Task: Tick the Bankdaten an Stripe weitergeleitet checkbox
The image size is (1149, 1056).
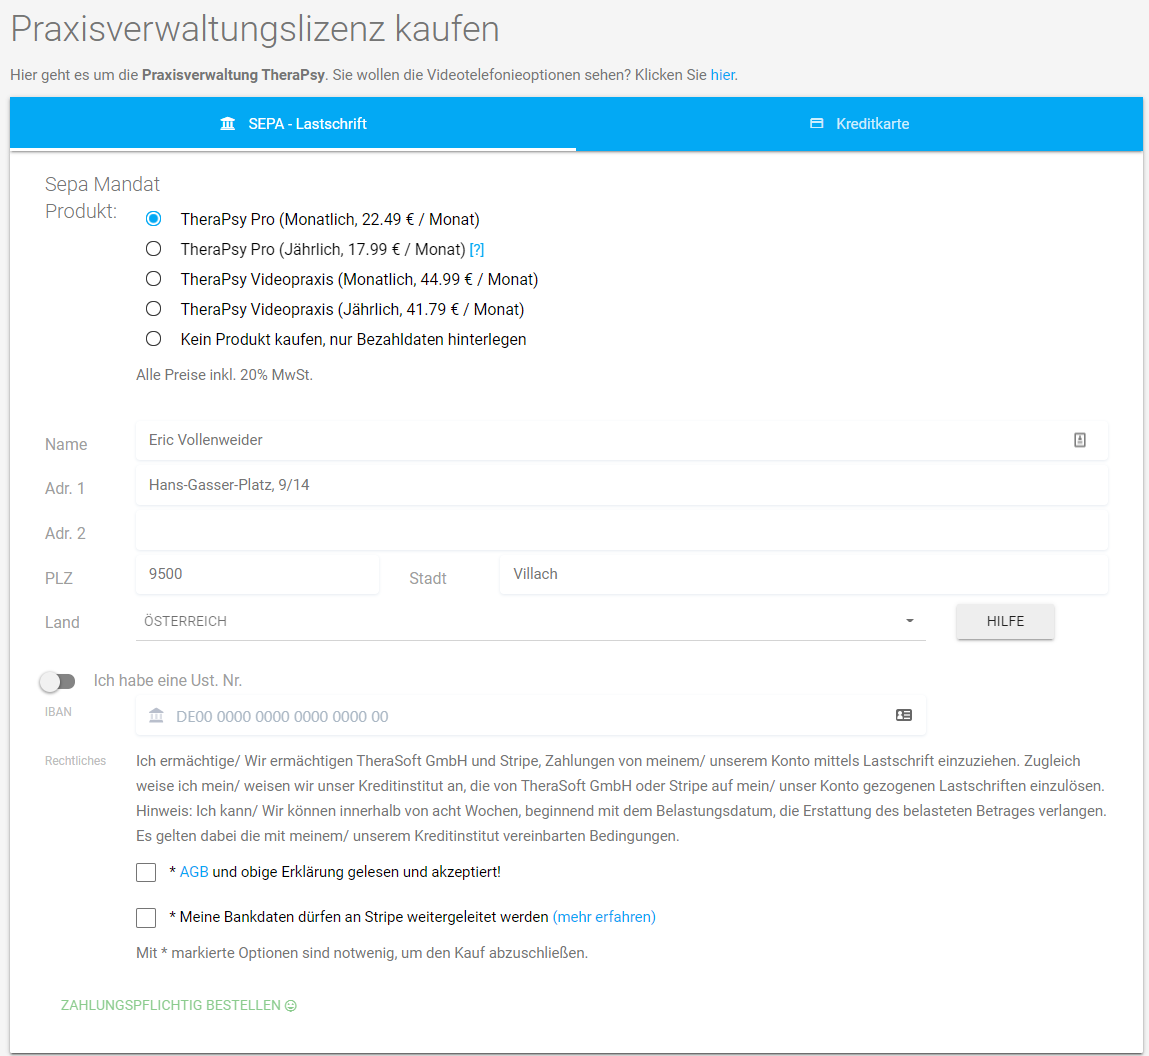Action: coord(146,917)
